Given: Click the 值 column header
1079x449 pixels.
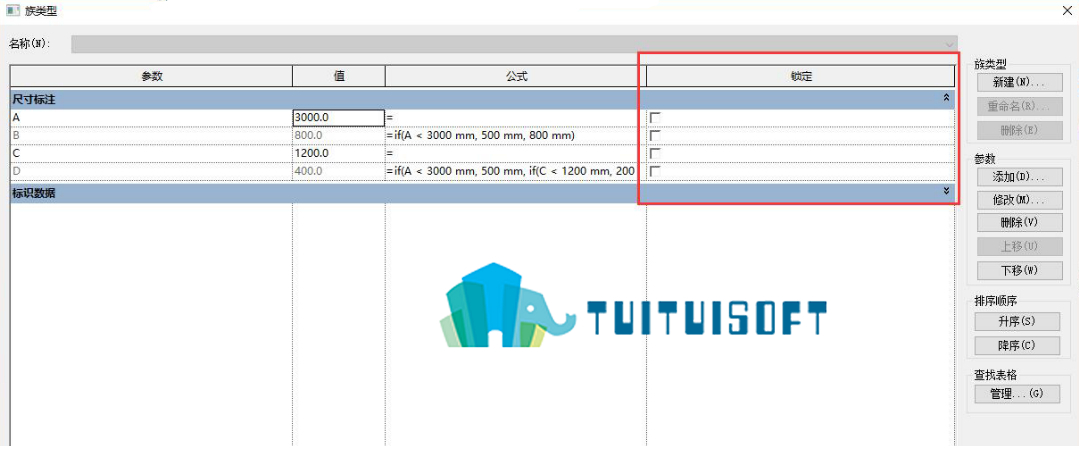Looking at the screenshot, I should (339, 76).
